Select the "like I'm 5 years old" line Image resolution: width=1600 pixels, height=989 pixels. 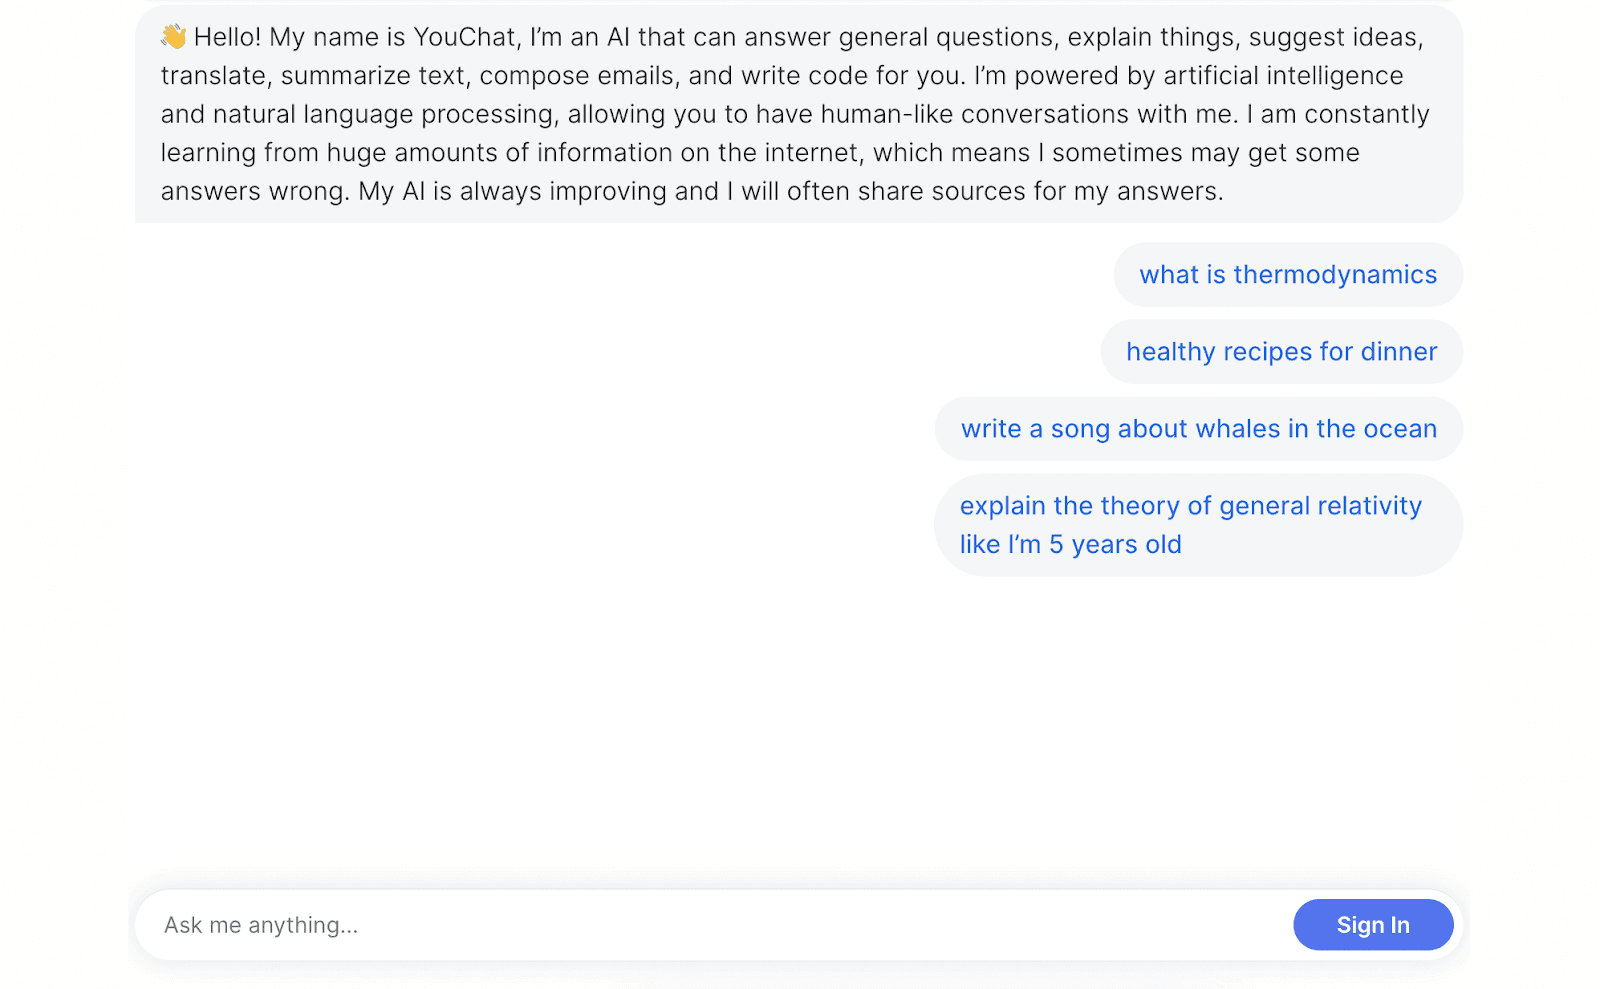pyautogui.click(x=1070, y=544)
